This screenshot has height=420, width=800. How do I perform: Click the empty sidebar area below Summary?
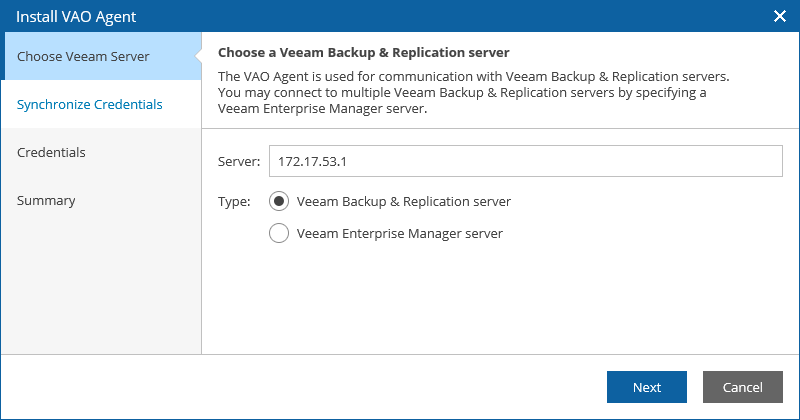click(x=100, y=290)
